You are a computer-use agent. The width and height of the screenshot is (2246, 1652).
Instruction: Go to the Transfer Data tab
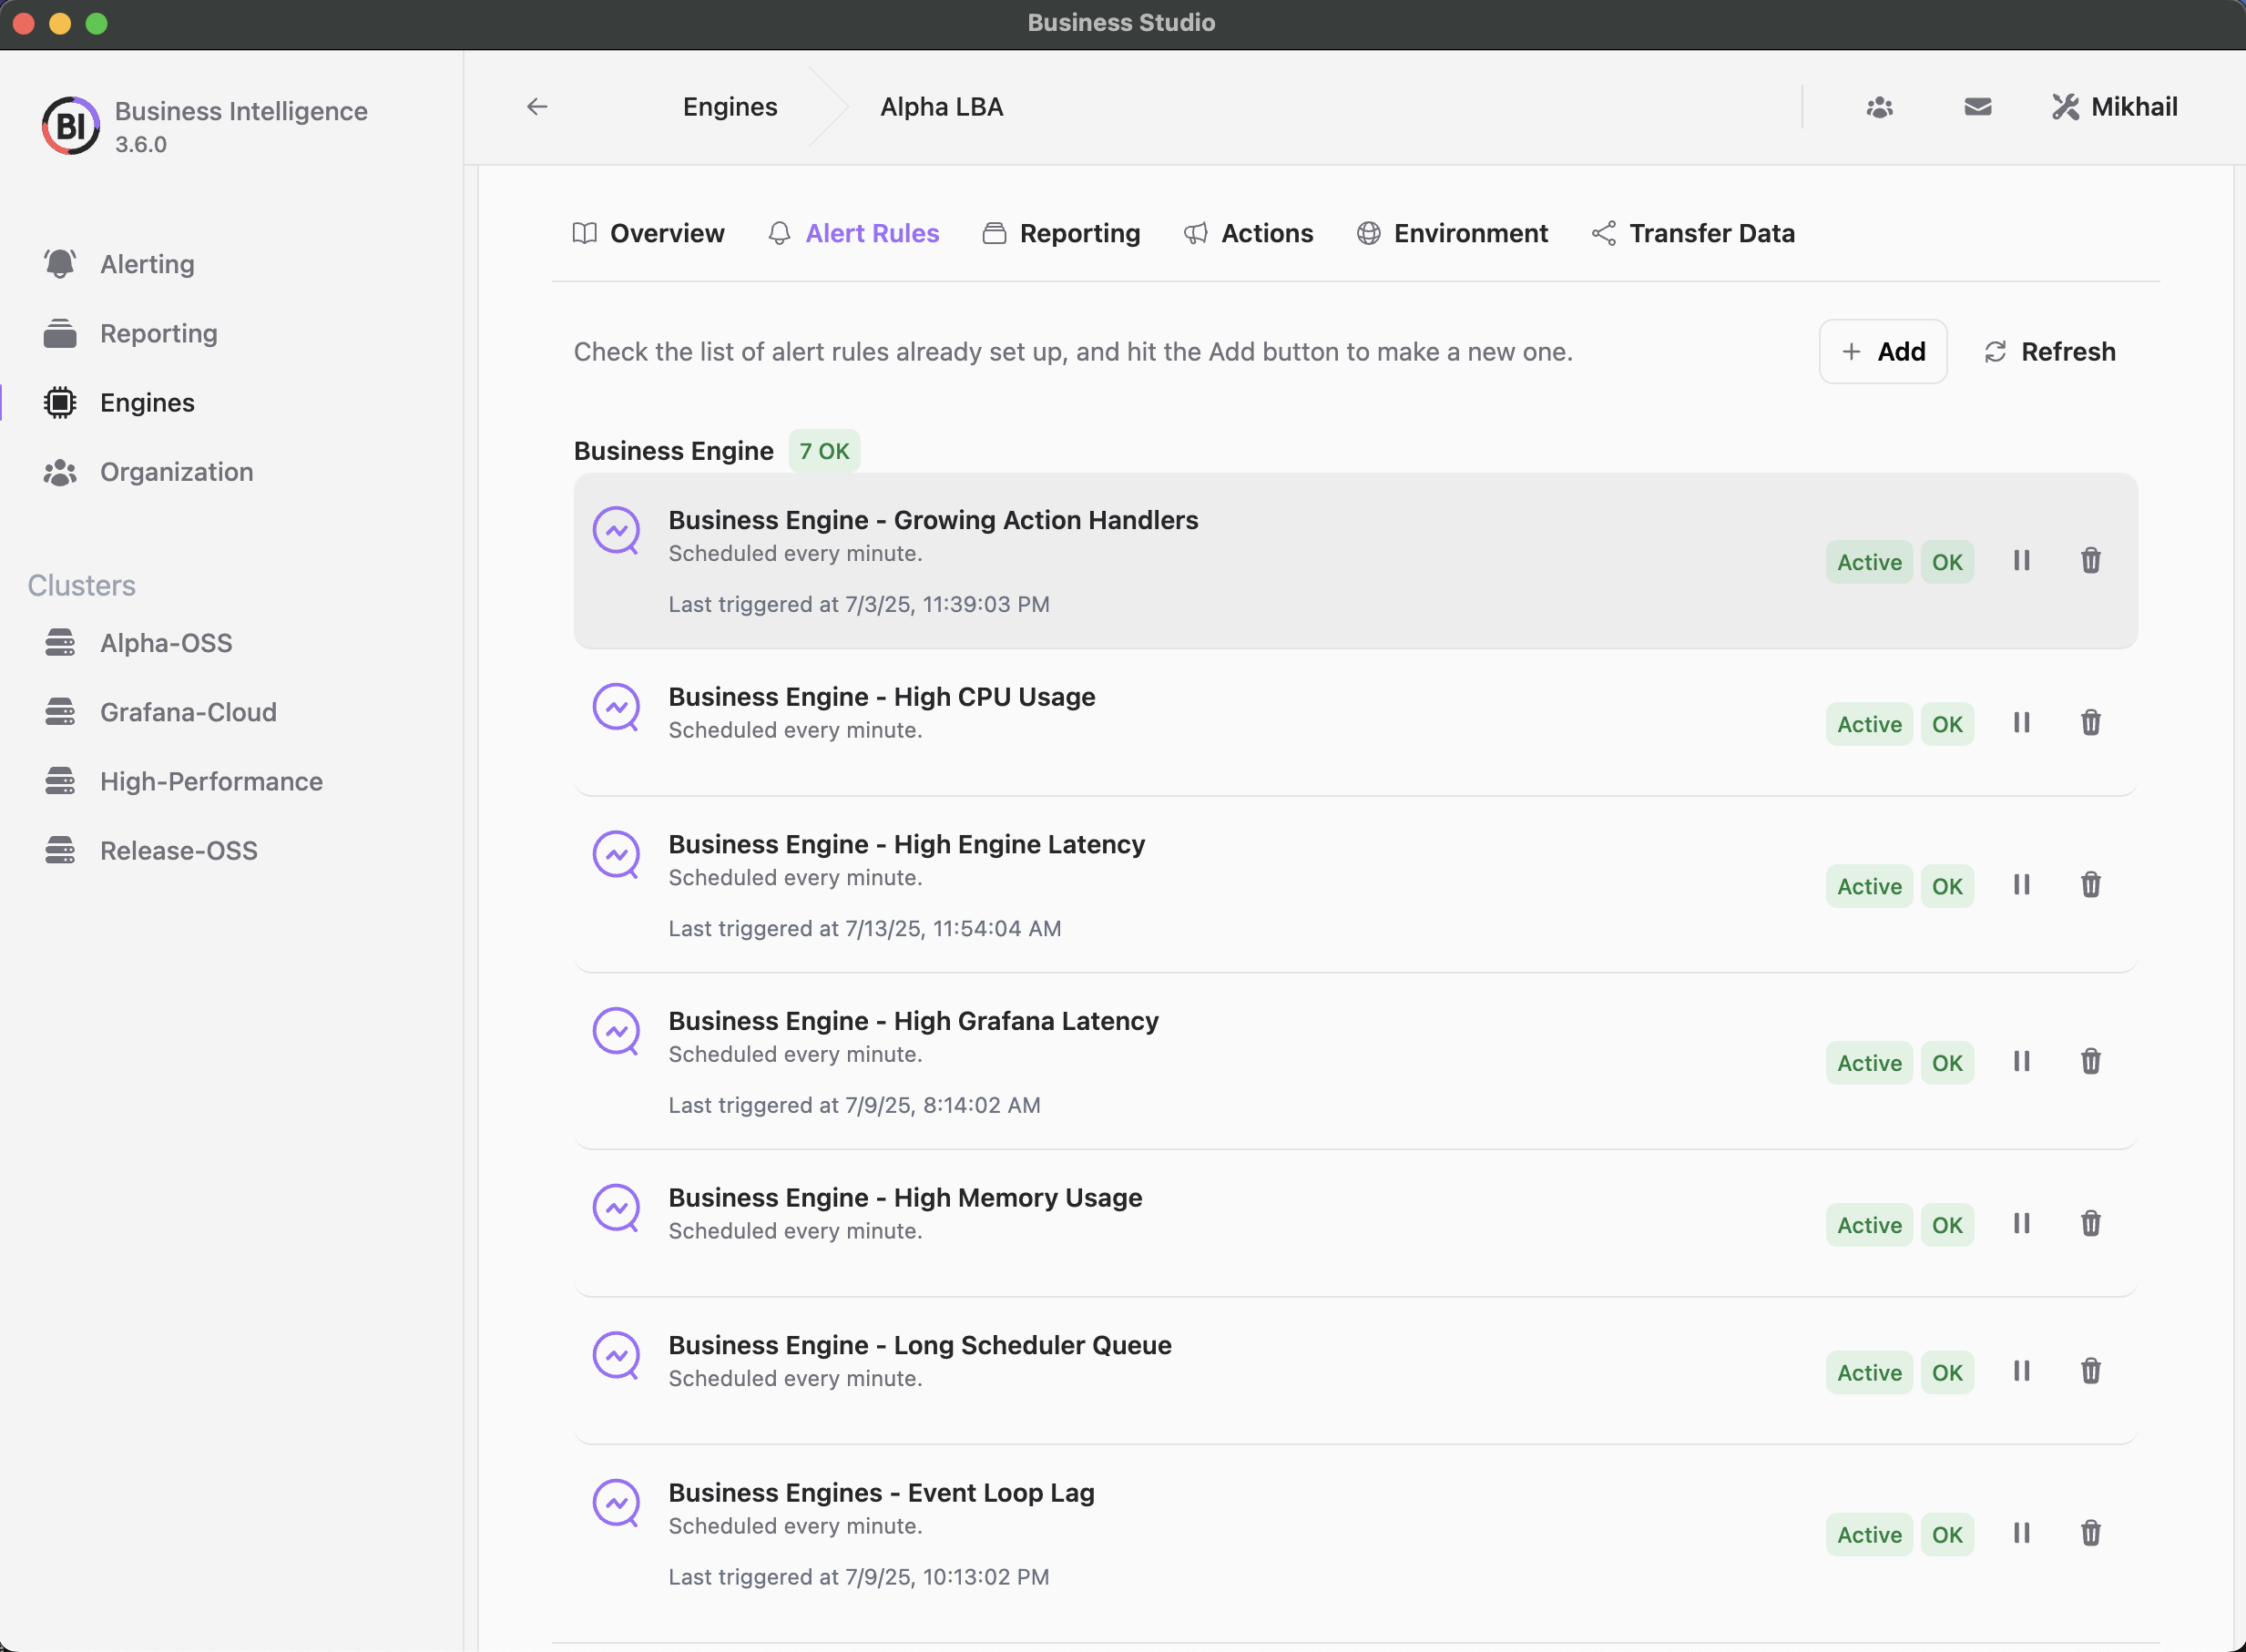point(1693,233)
